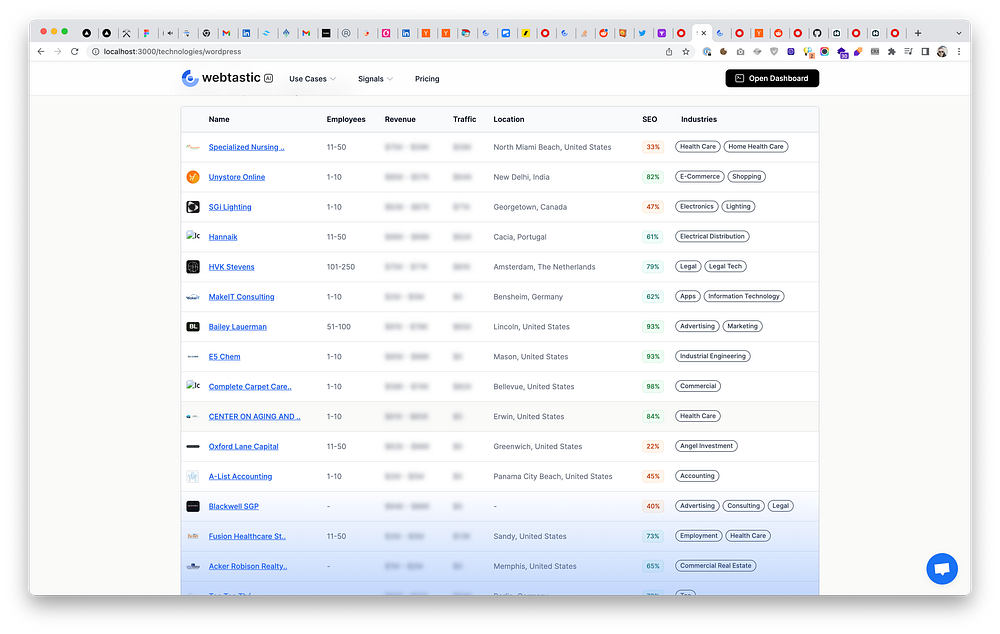The height and width of the screenshot is (634, 1000).
Task: Open the A-List Accounting link
Action: 240,477
